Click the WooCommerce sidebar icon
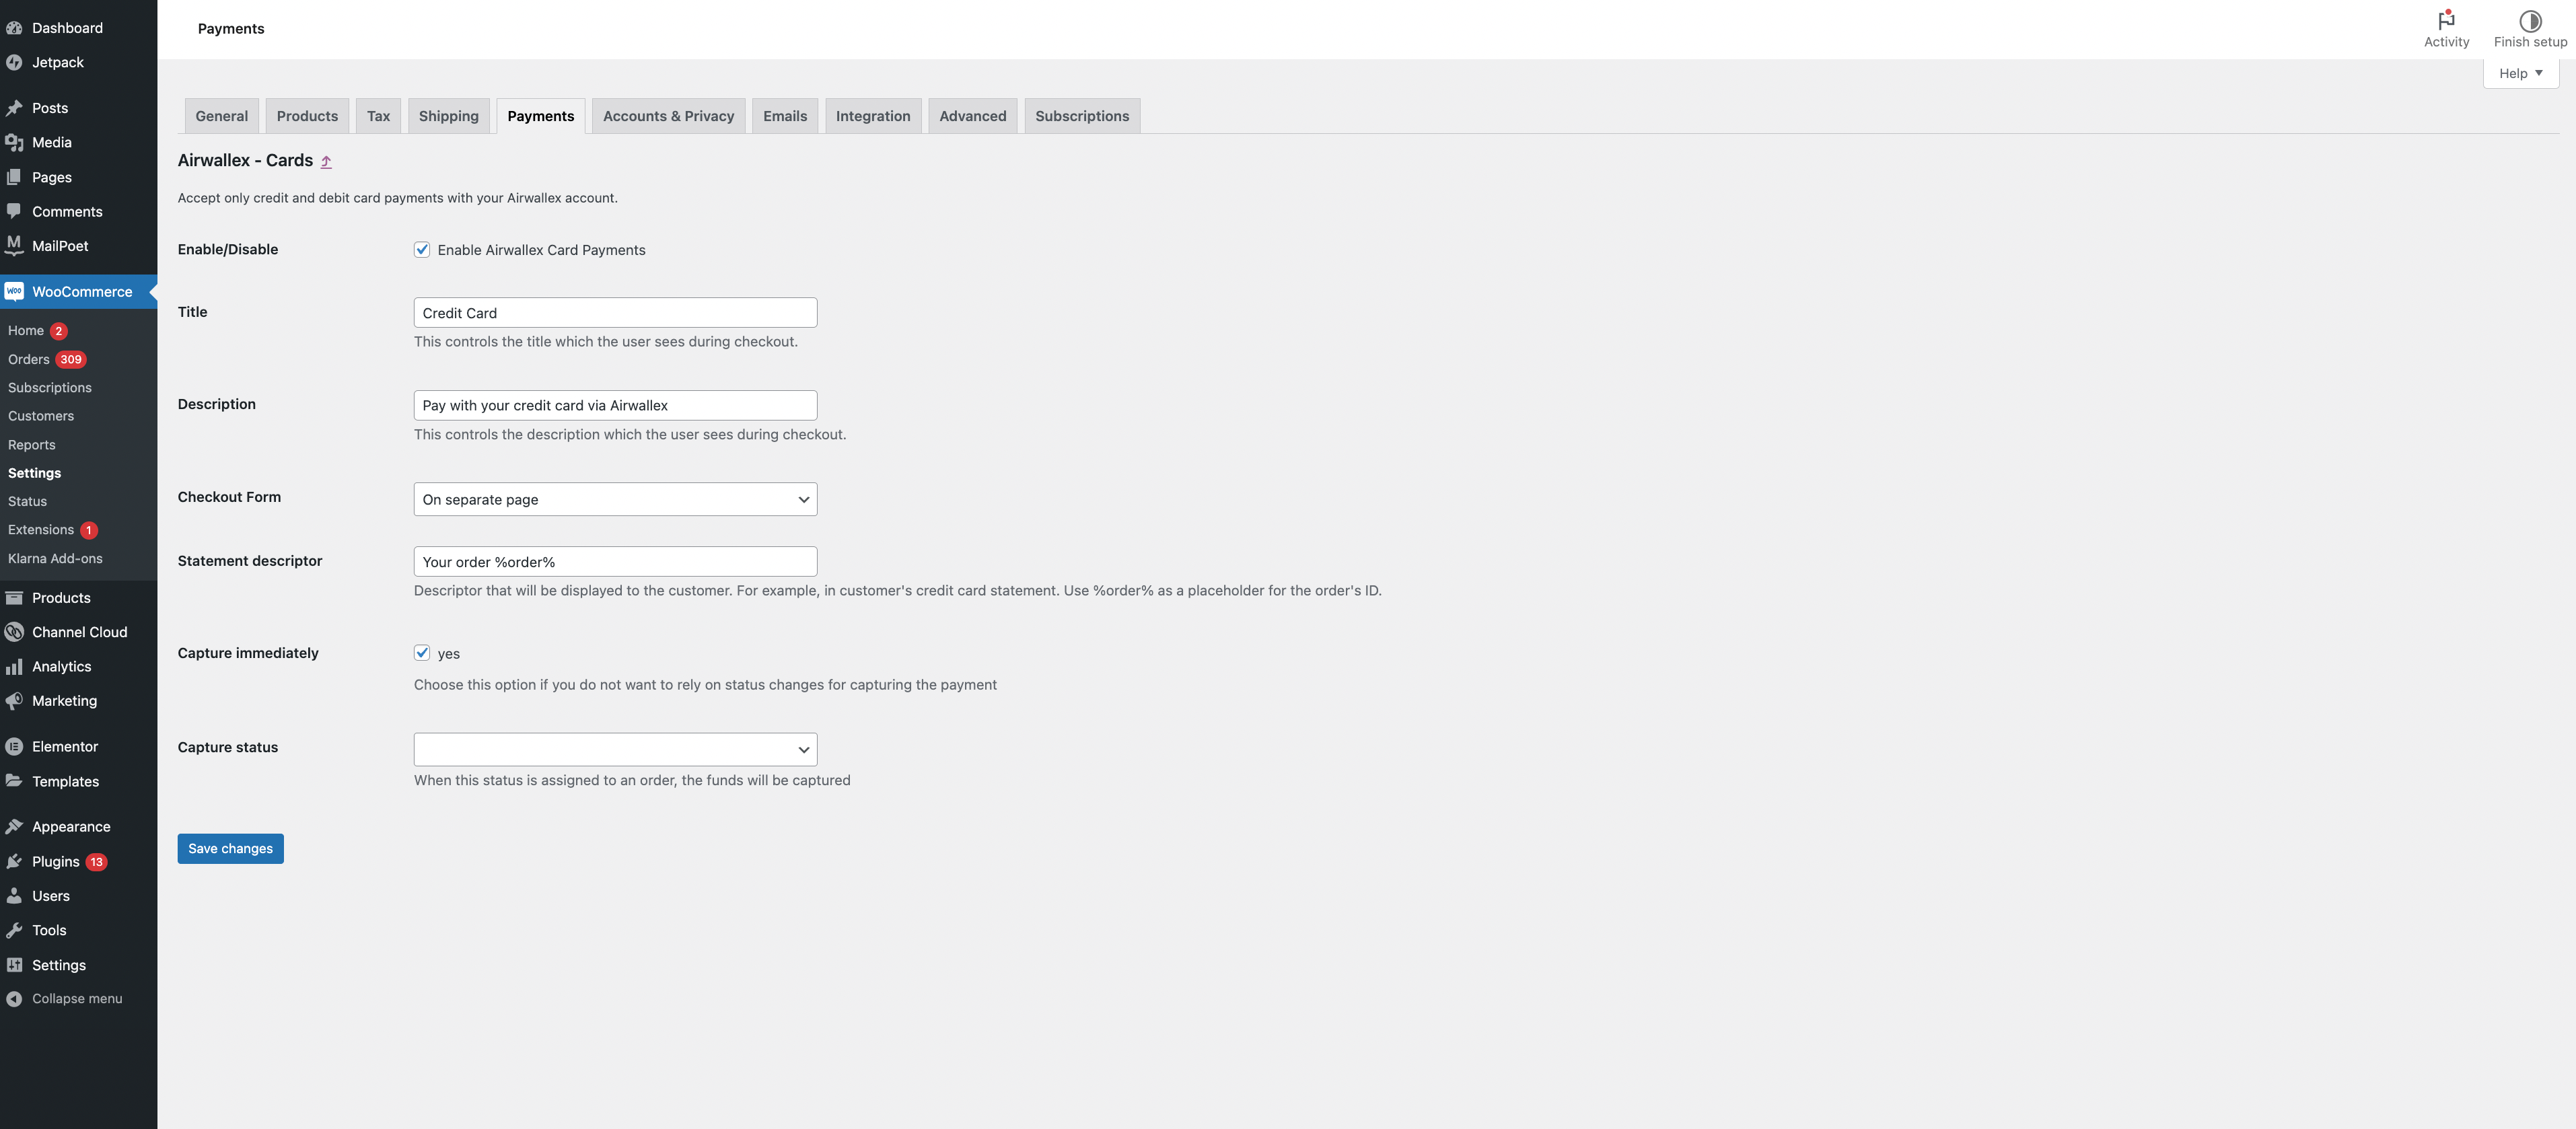This screenshot has height=1129, width=2576. pos(14,291)
